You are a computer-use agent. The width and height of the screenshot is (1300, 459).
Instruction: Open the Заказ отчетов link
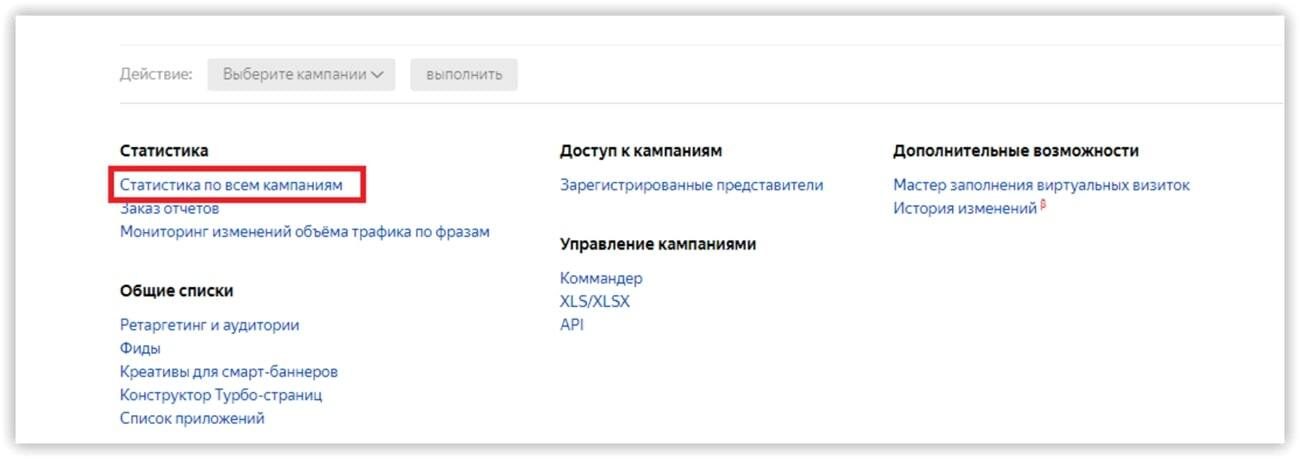click(x=169, y=209)
